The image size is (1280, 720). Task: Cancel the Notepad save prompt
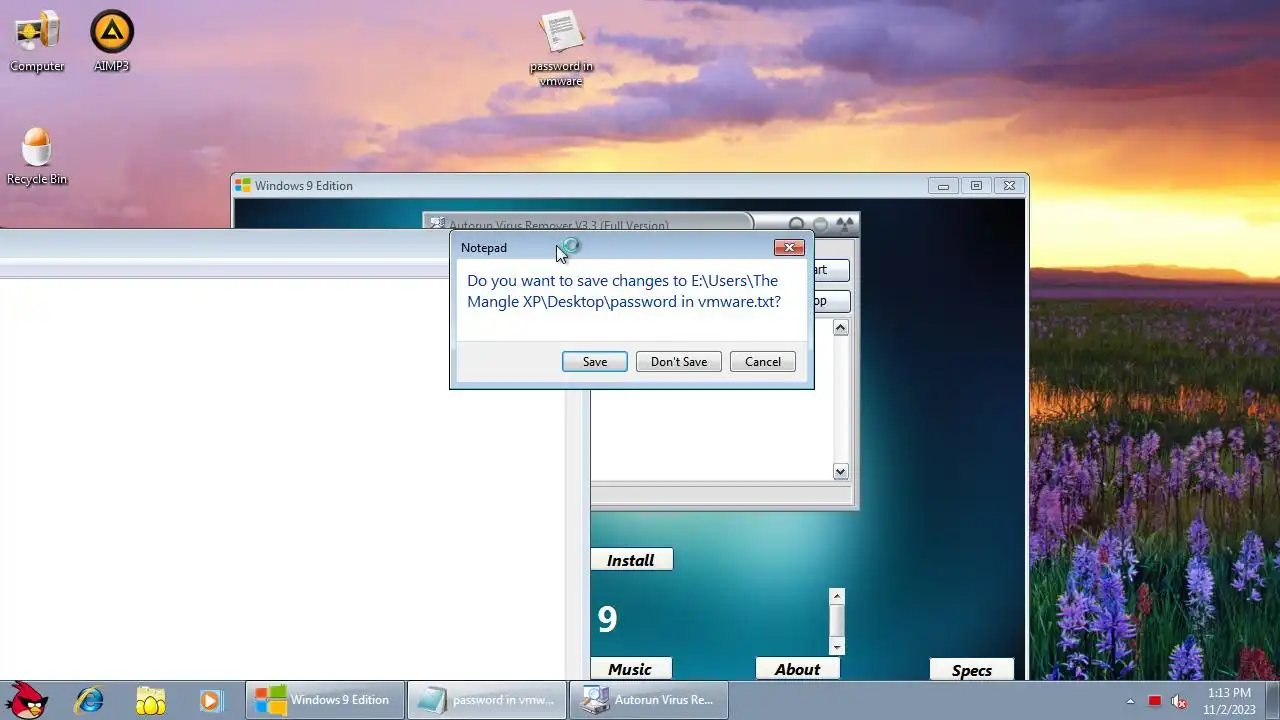(x=763, y=362)
